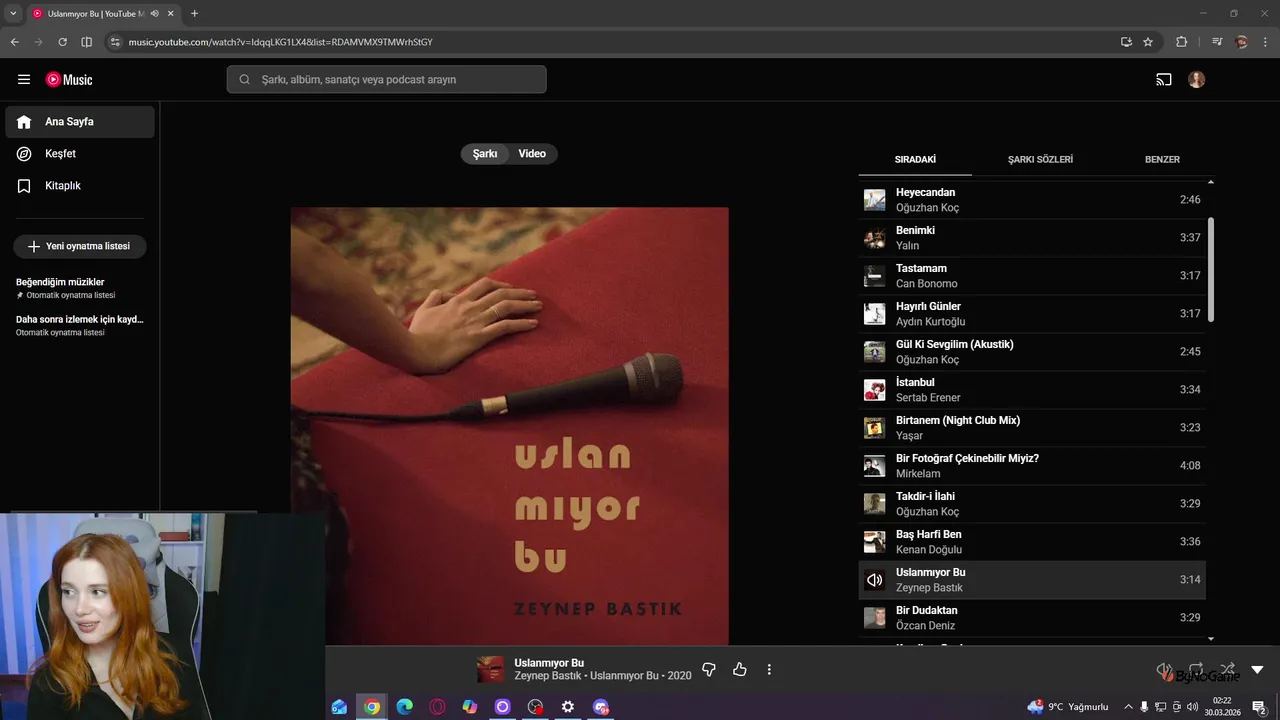Open Microsoft Edge from the taskbar
This screenshot has width=1280, height=720.
pyautogui.click(x=405, y=707)
